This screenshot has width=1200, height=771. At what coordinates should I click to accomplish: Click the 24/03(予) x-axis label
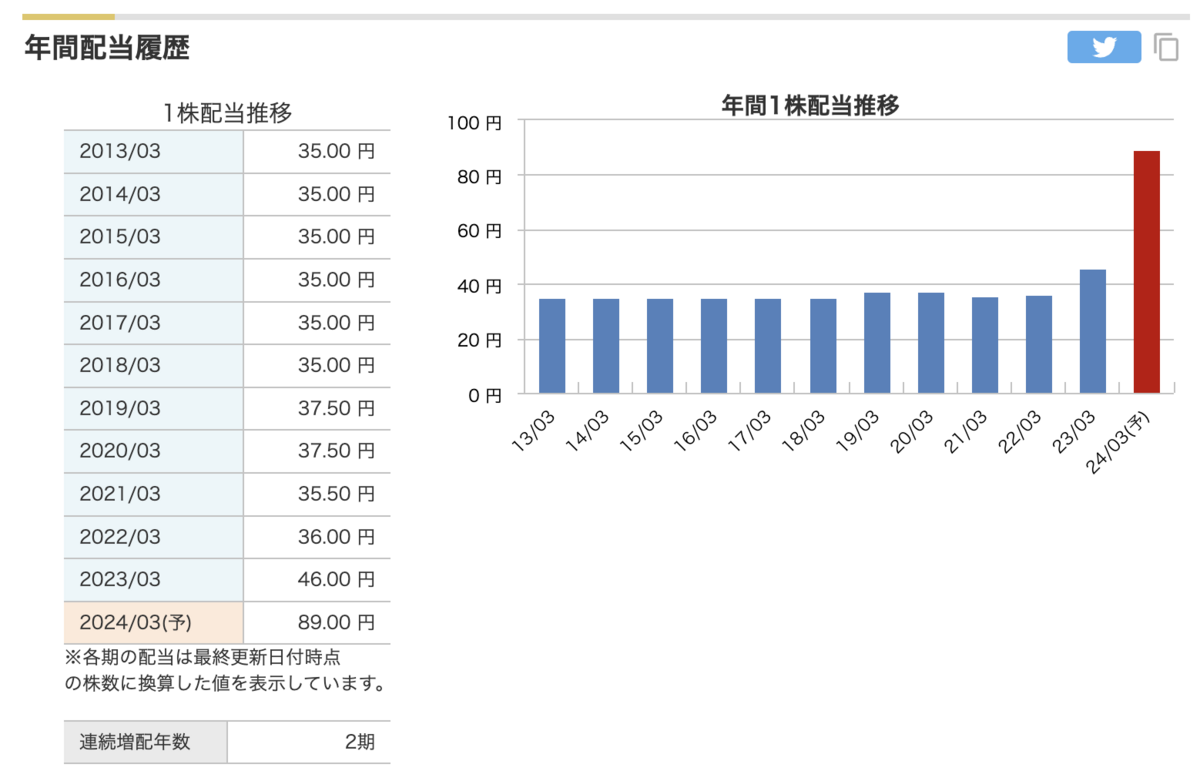click(1116, 445)
